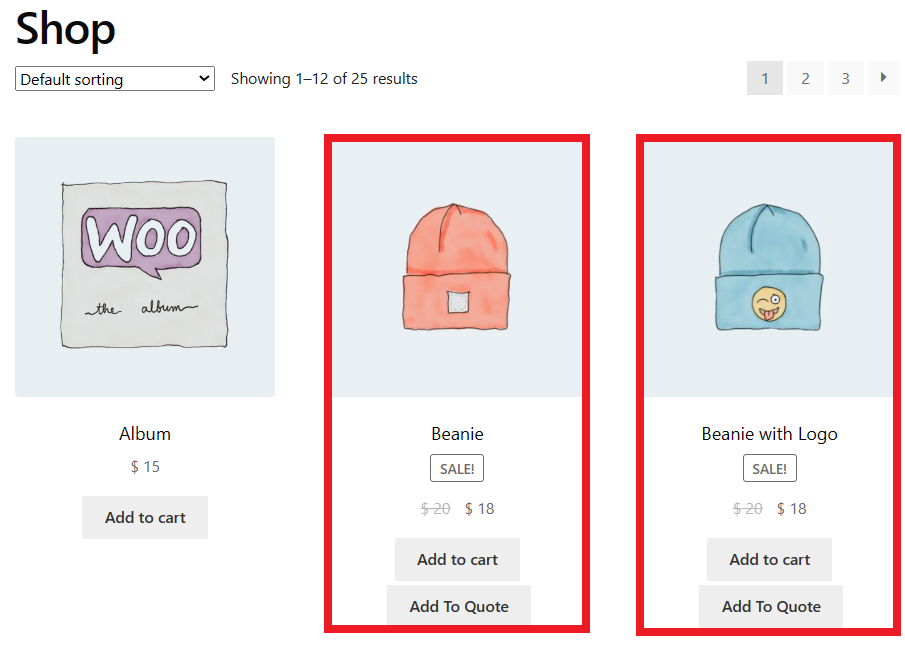Select the current page 1 indicator
Screen dimensions: 905x656
[765, 78]
